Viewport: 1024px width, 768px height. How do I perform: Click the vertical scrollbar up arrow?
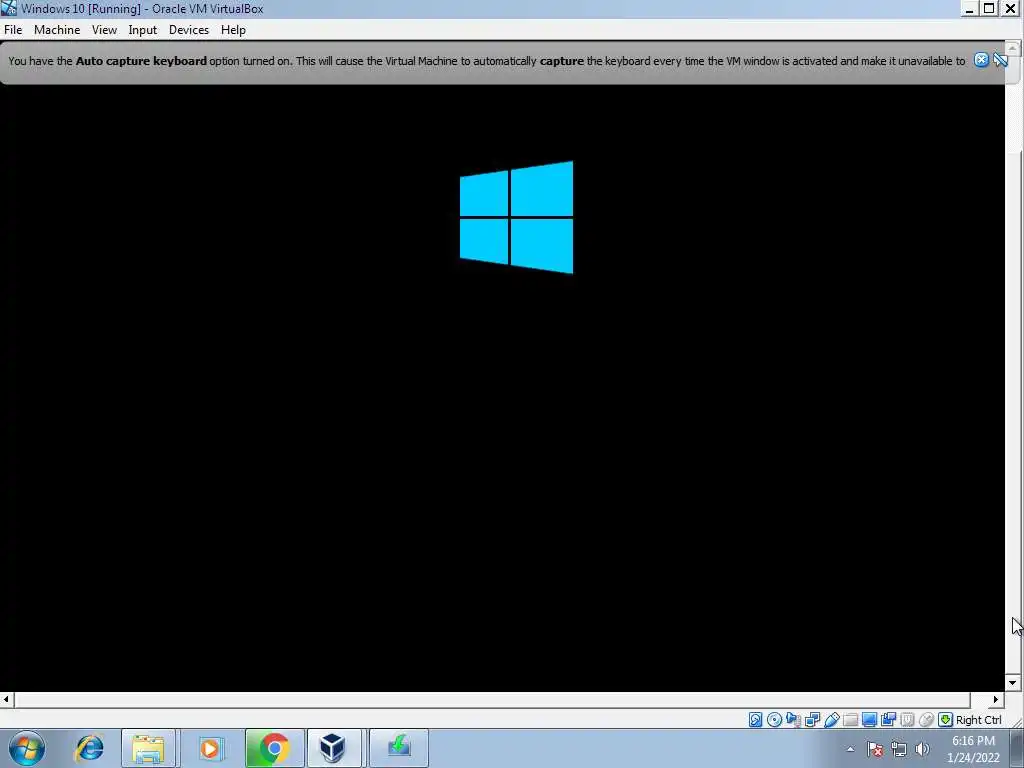(1013, 48)
